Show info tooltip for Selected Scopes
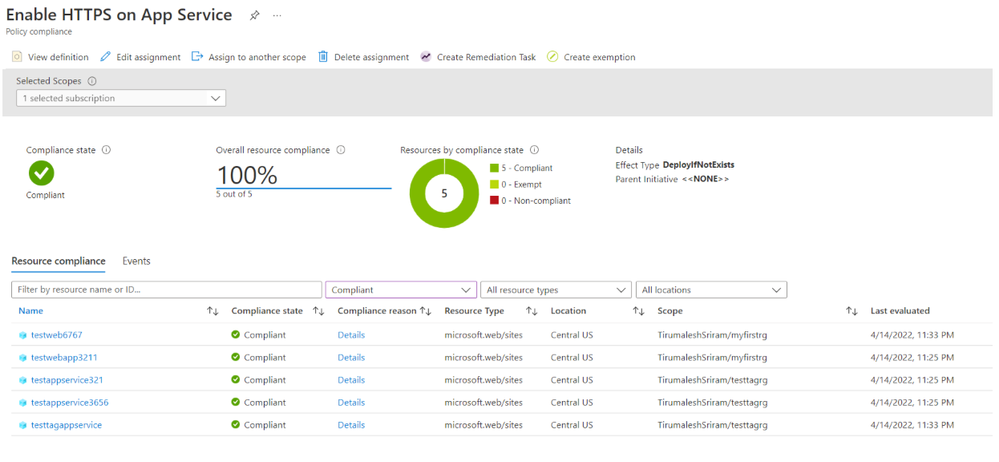This screenshot has height=462, width=999. coord(92,82)
